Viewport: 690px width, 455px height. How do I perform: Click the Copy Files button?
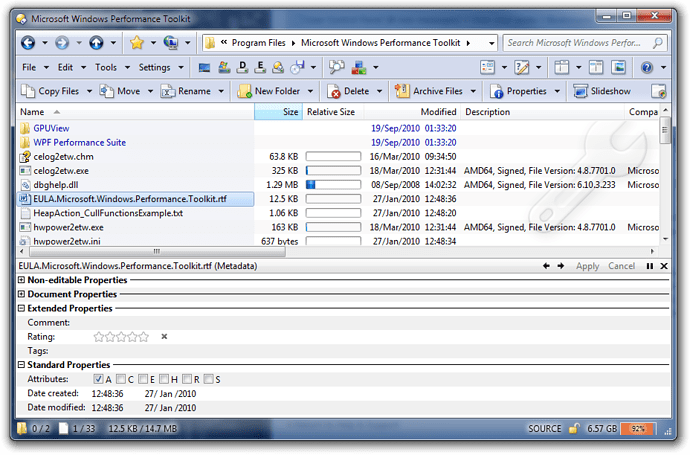click(x=50, y=91)
